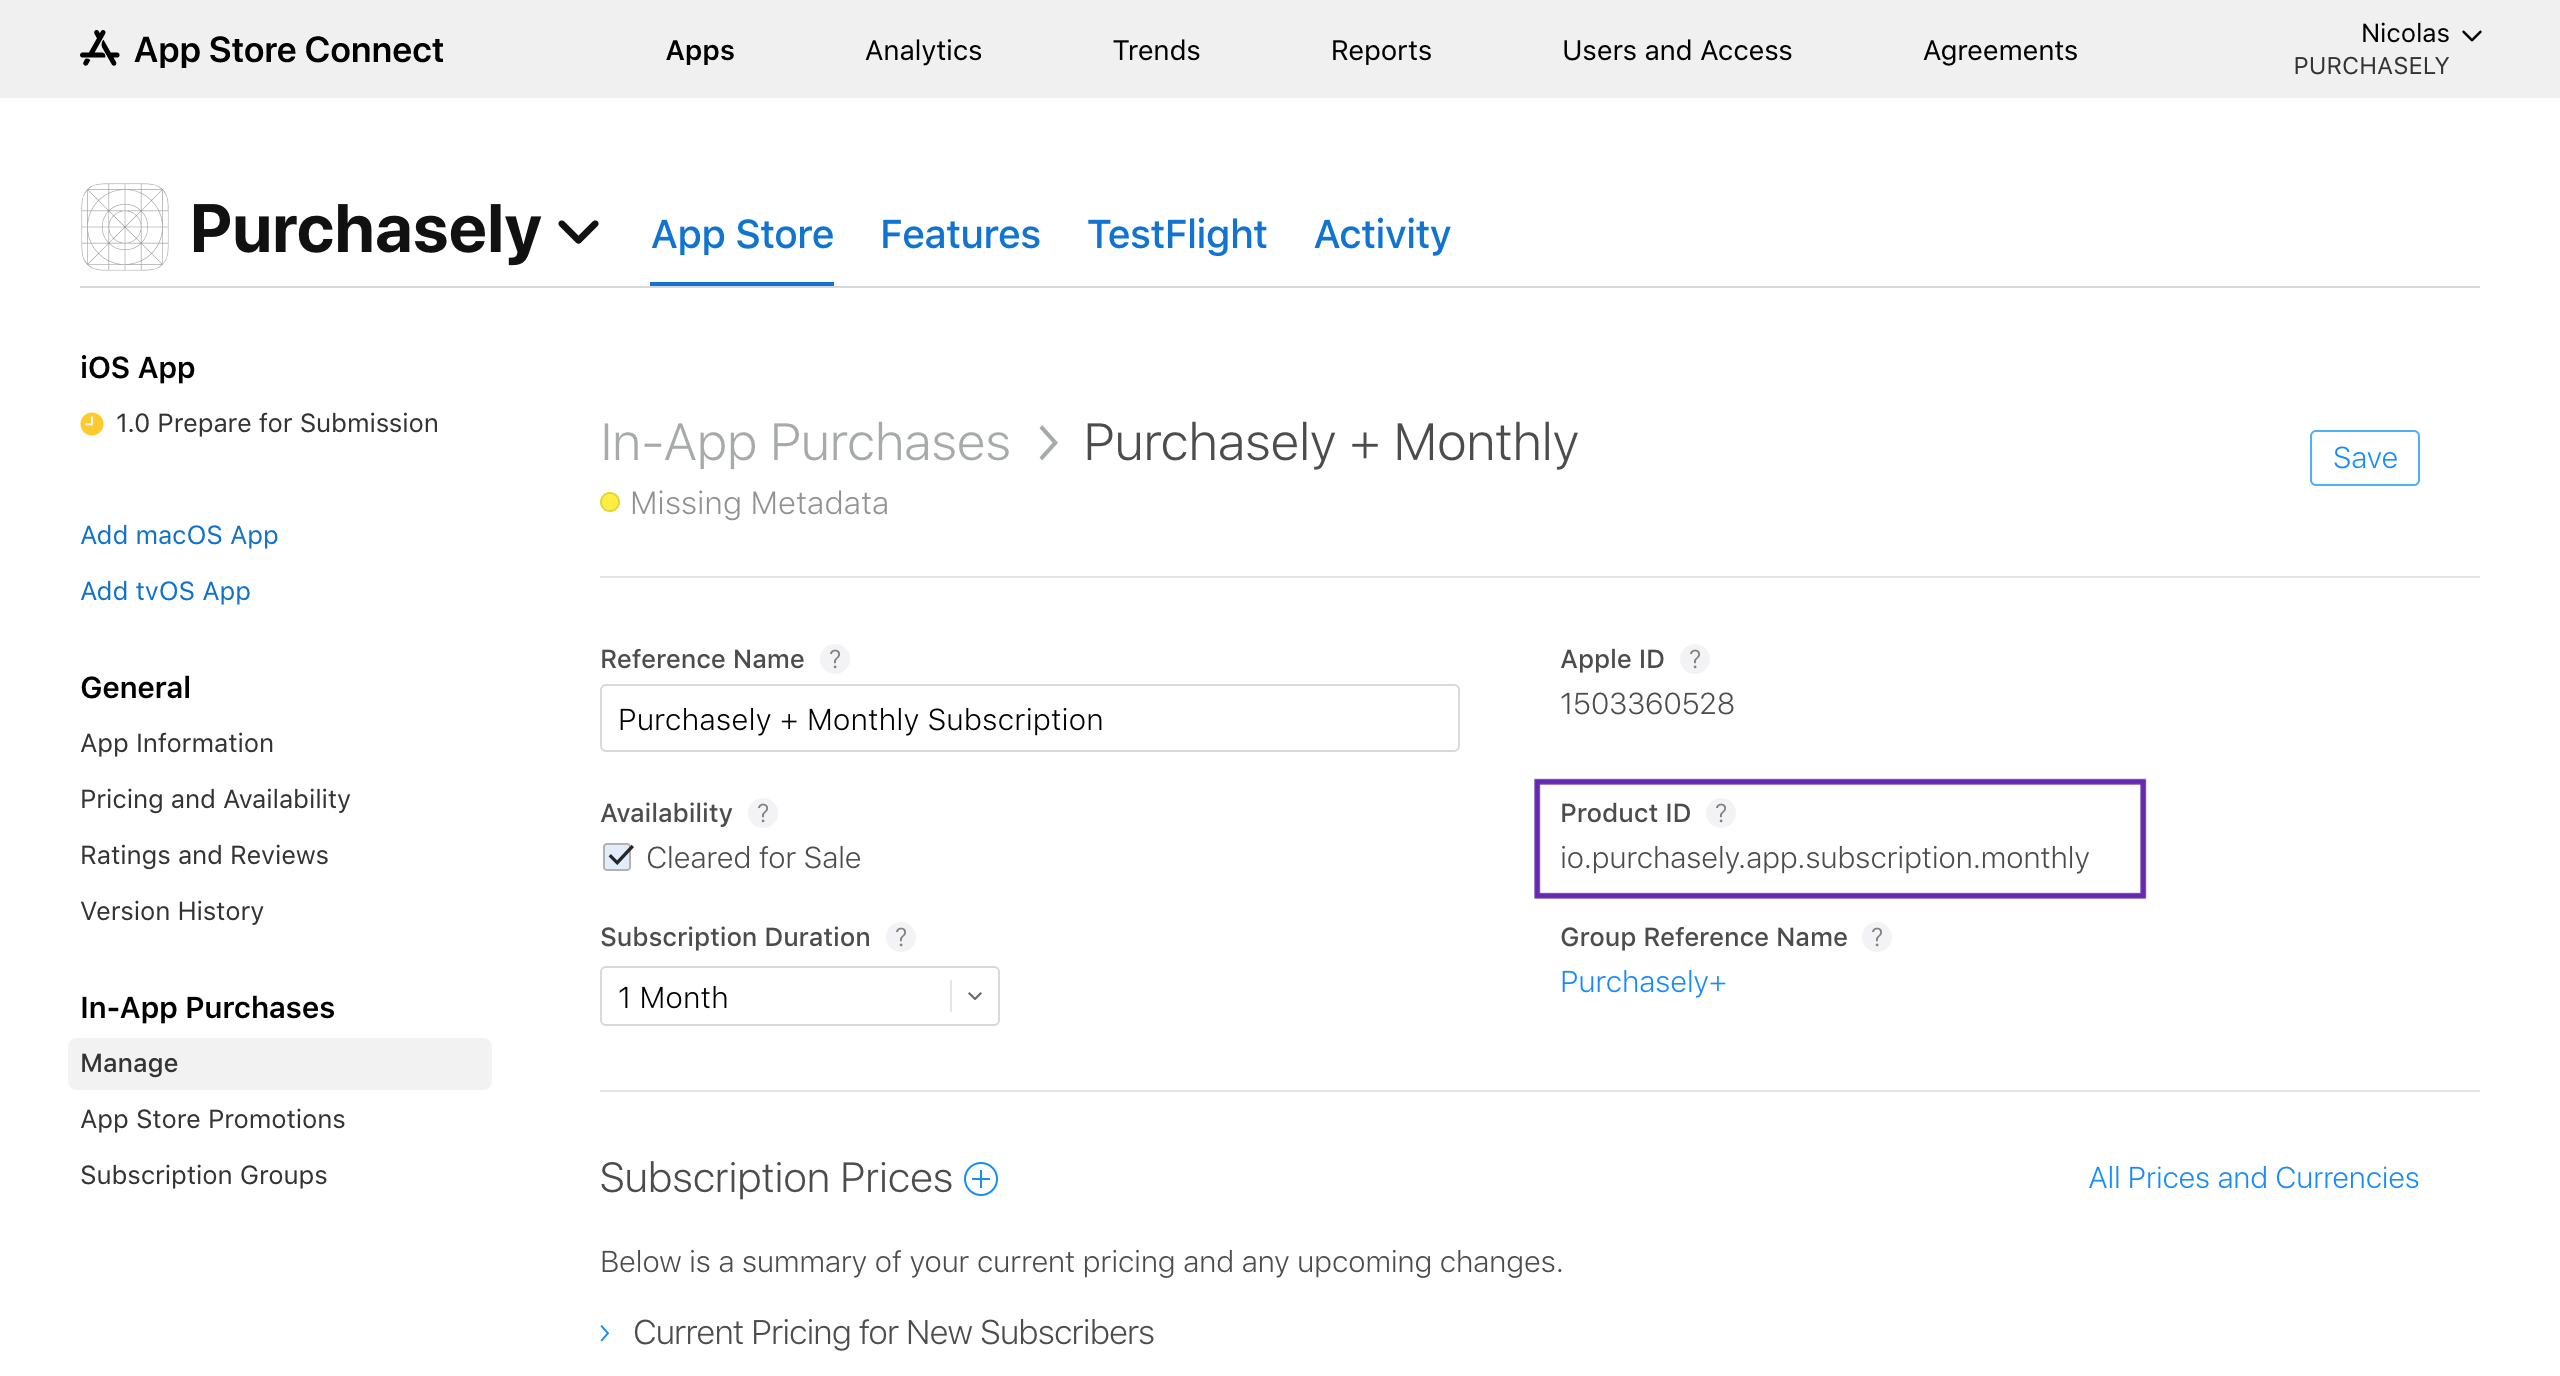Viewport: 2560px width, 1376px height.
Task: Toggle the Cleared for Sale checkbox
Action: (x=618, y=857)
